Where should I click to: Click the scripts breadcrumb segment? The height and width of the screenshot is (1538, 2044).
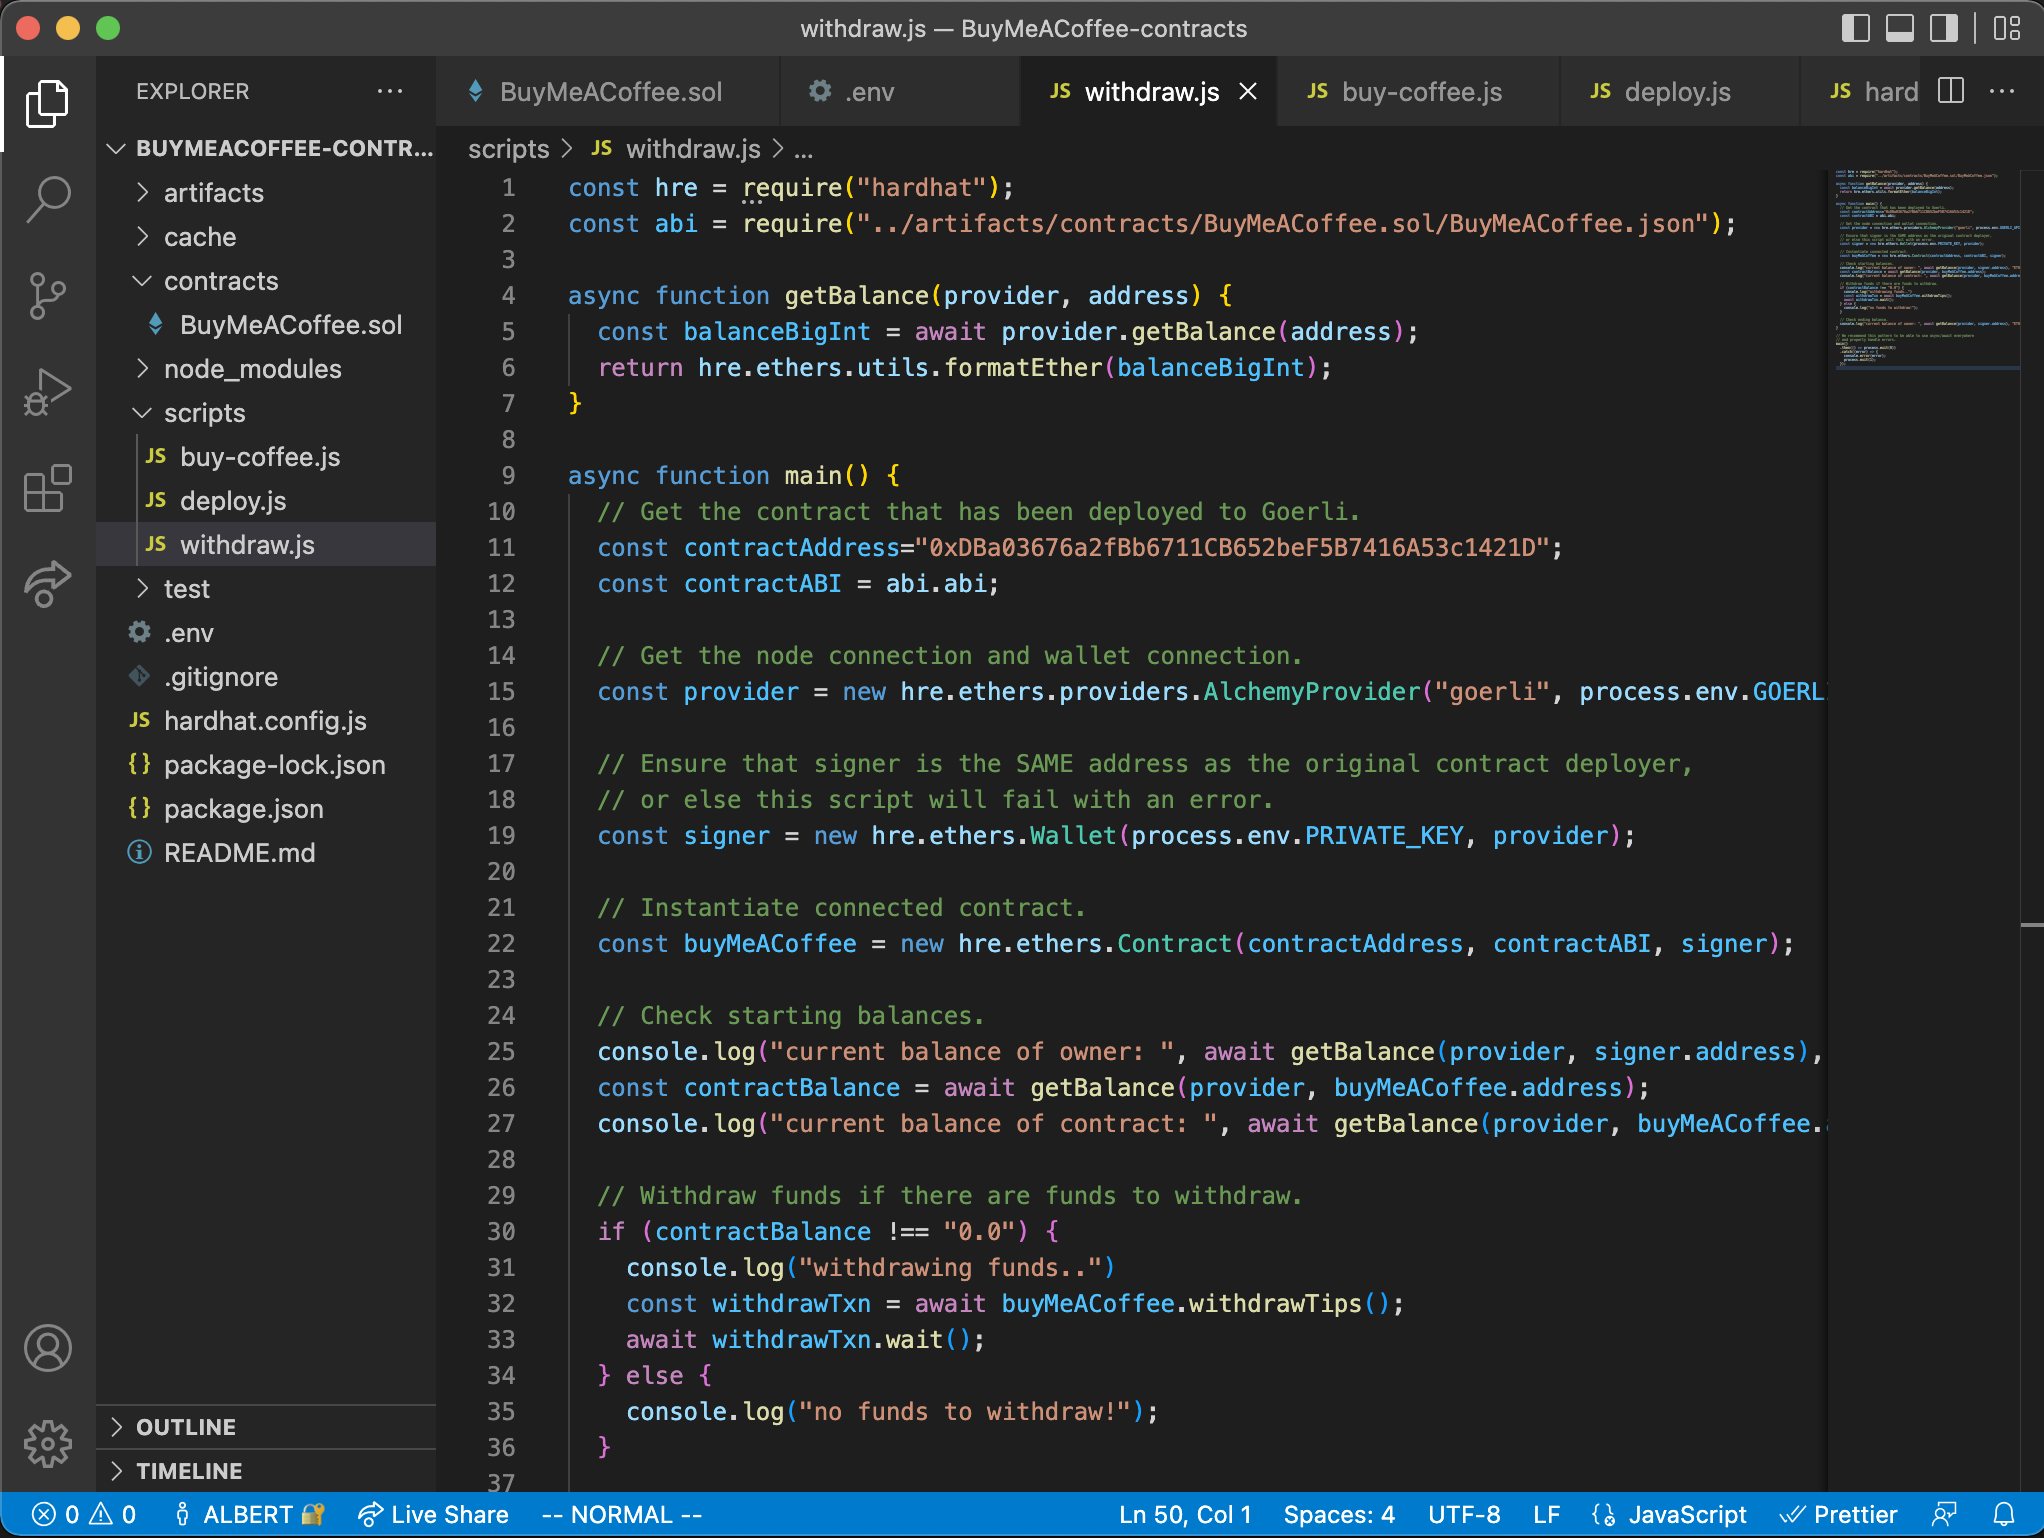pyautogui.click(x=509, y=149)
